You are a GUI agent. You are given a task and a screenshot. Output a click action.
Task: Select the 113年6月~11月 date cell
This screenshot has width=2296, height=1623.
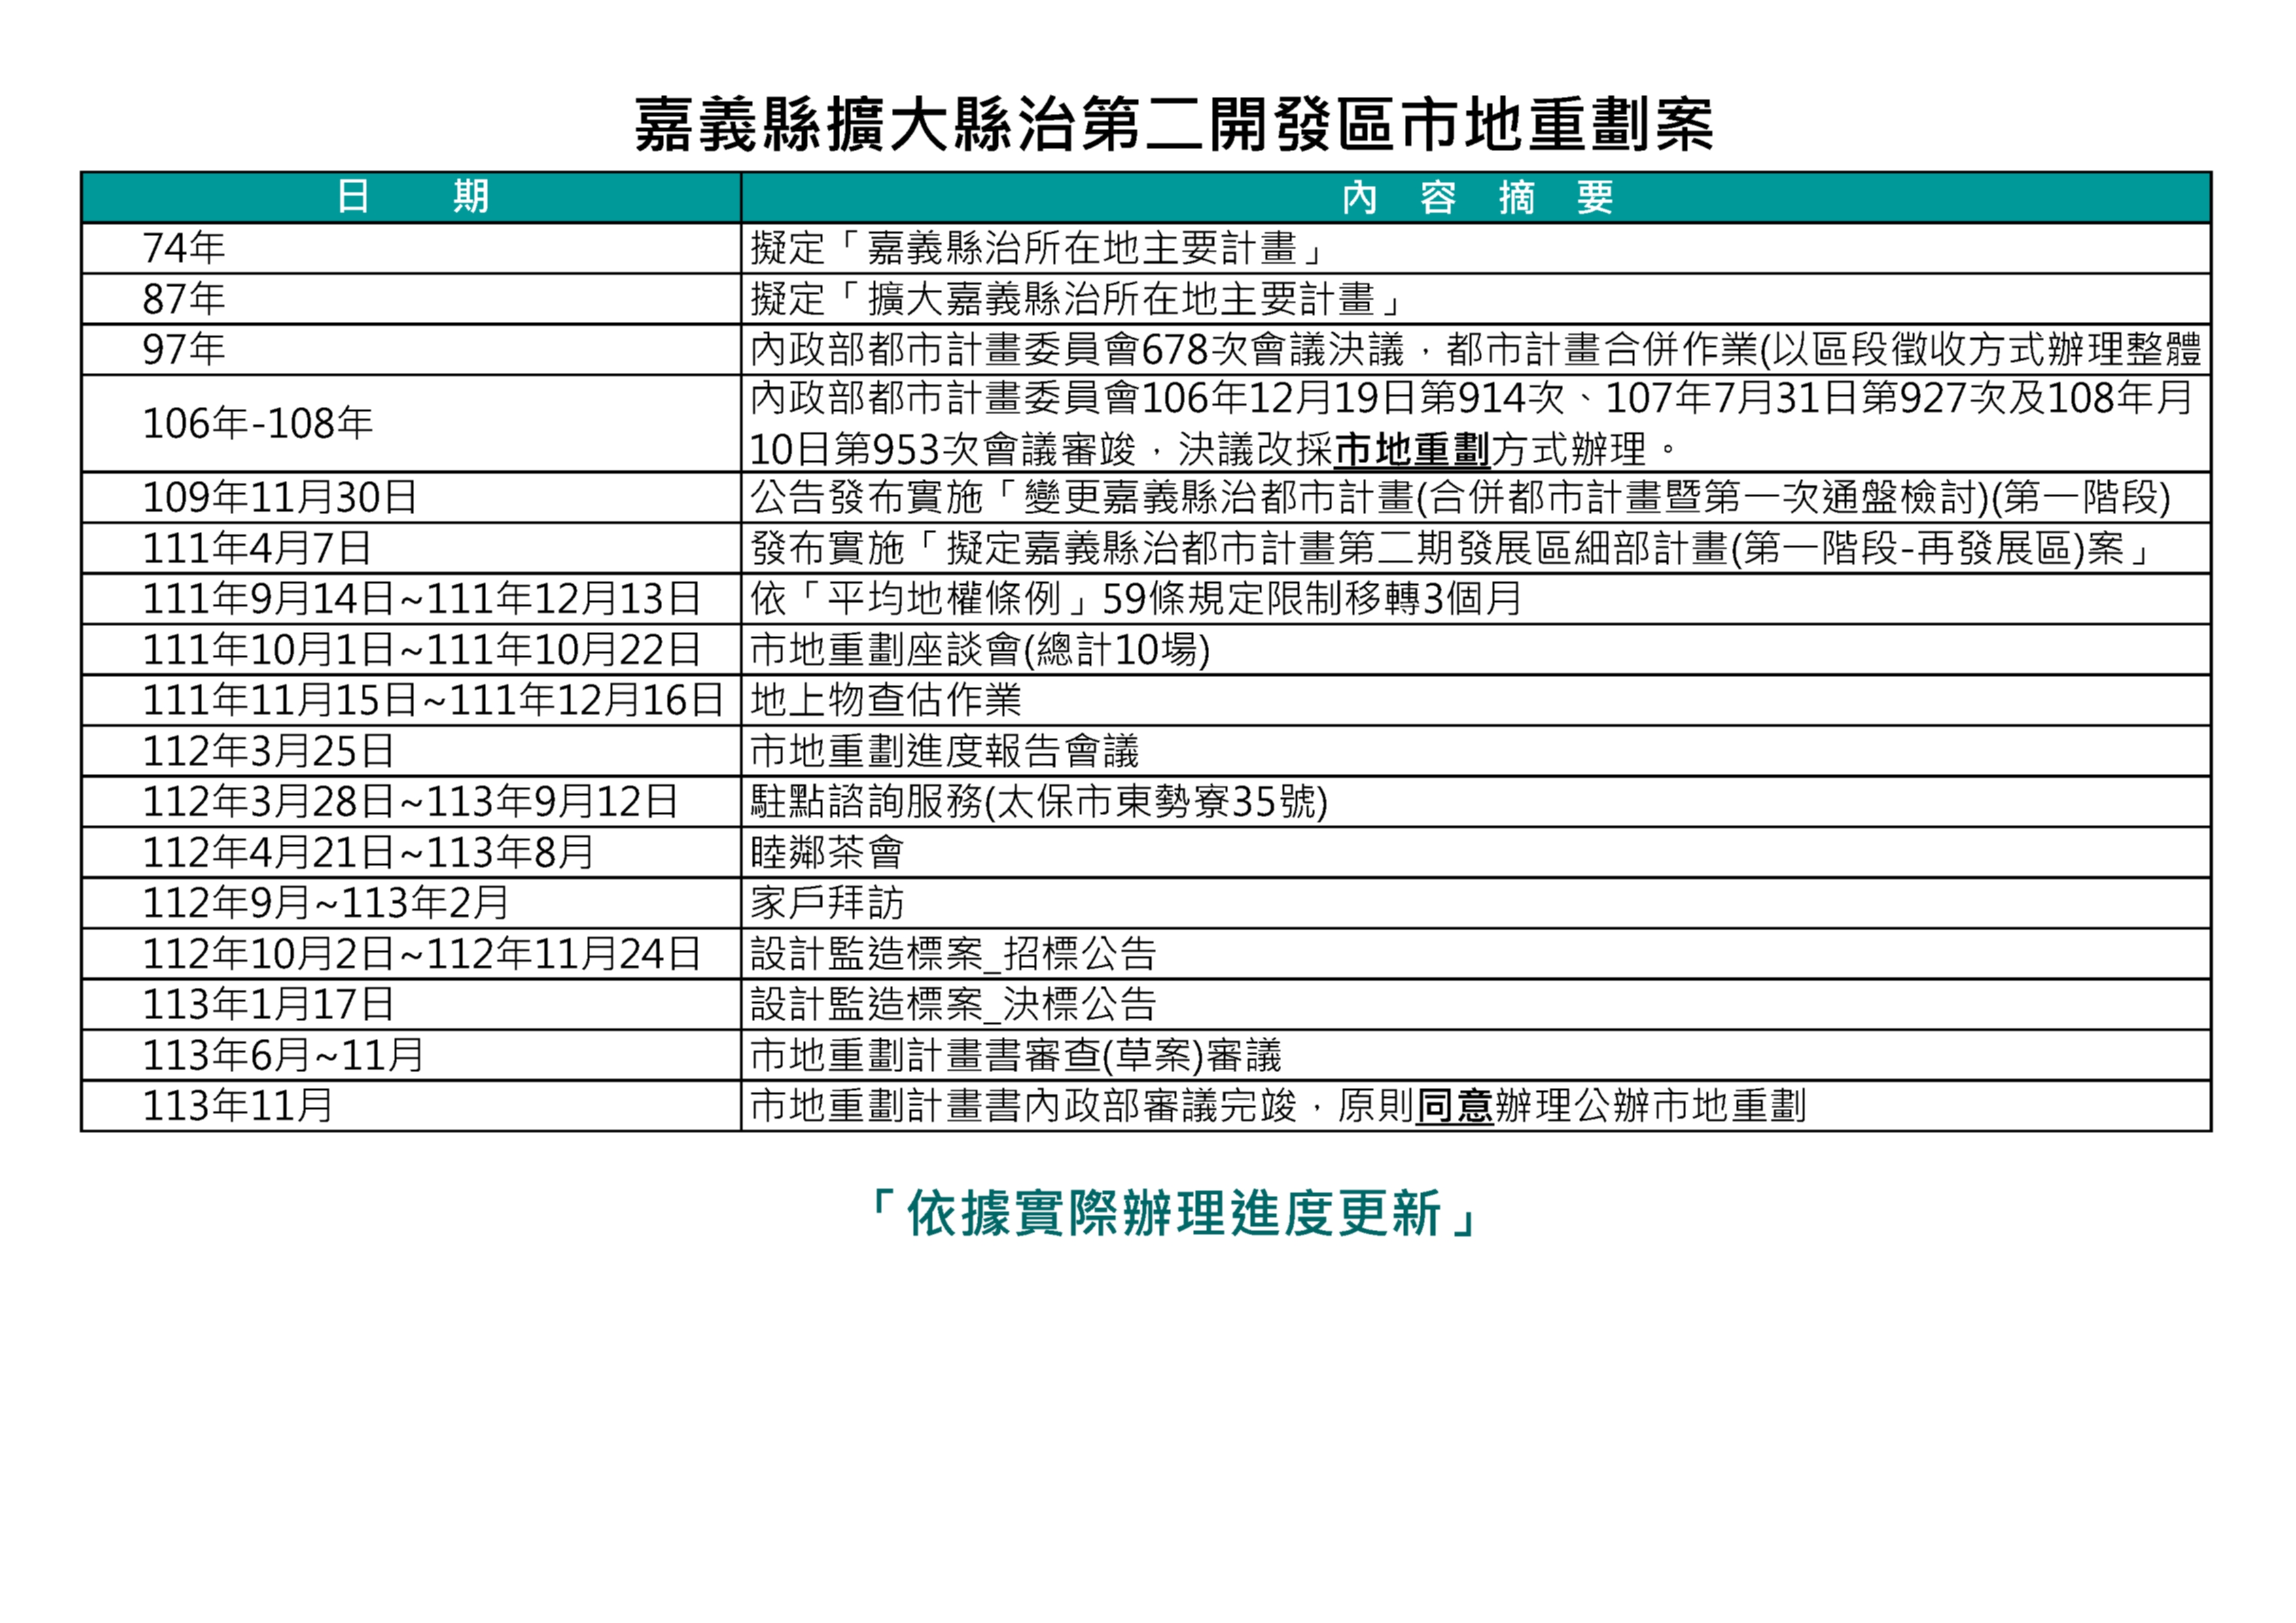point(411,1055)
